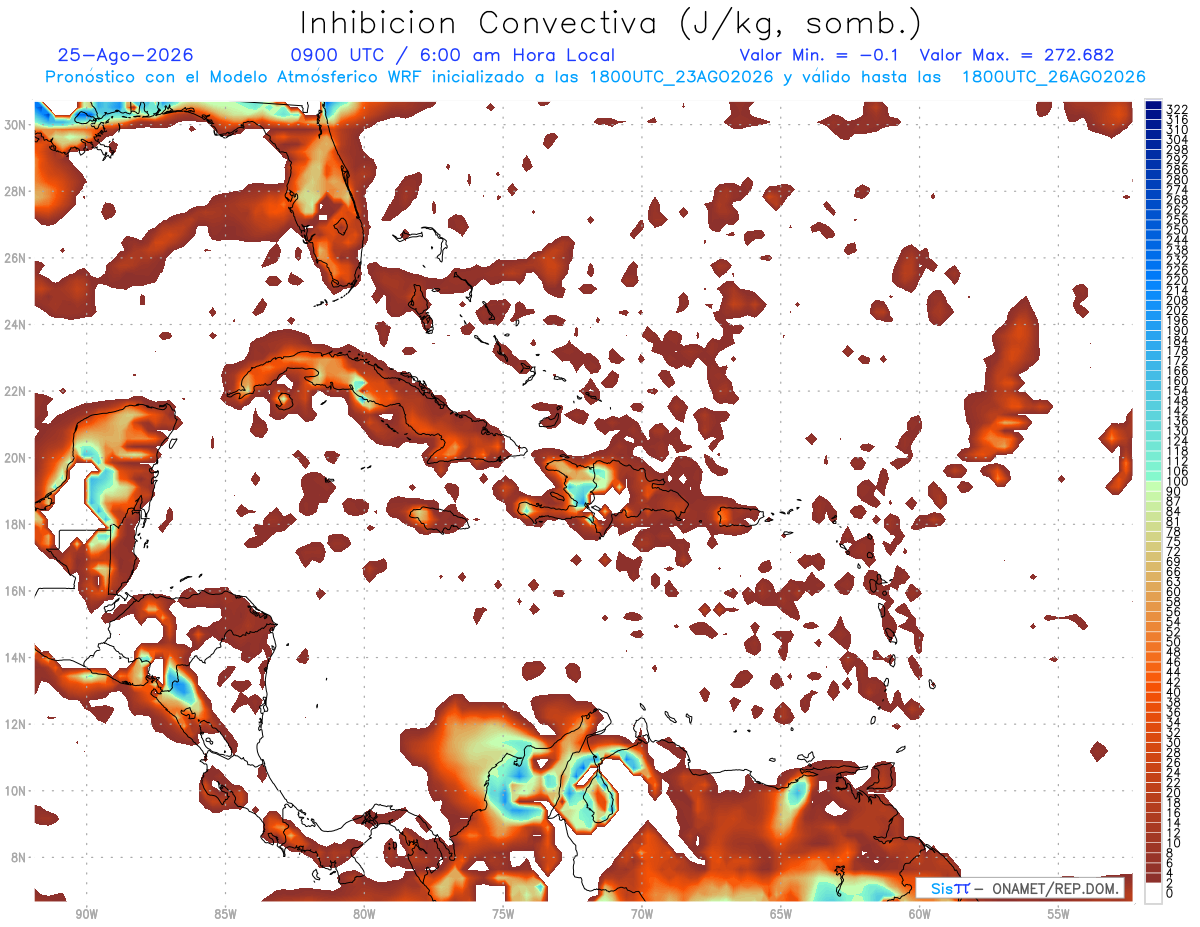Select '0900 UTC / 6:00 am Hora Local'
1200x927 pixels.
[x=452, y=55]
